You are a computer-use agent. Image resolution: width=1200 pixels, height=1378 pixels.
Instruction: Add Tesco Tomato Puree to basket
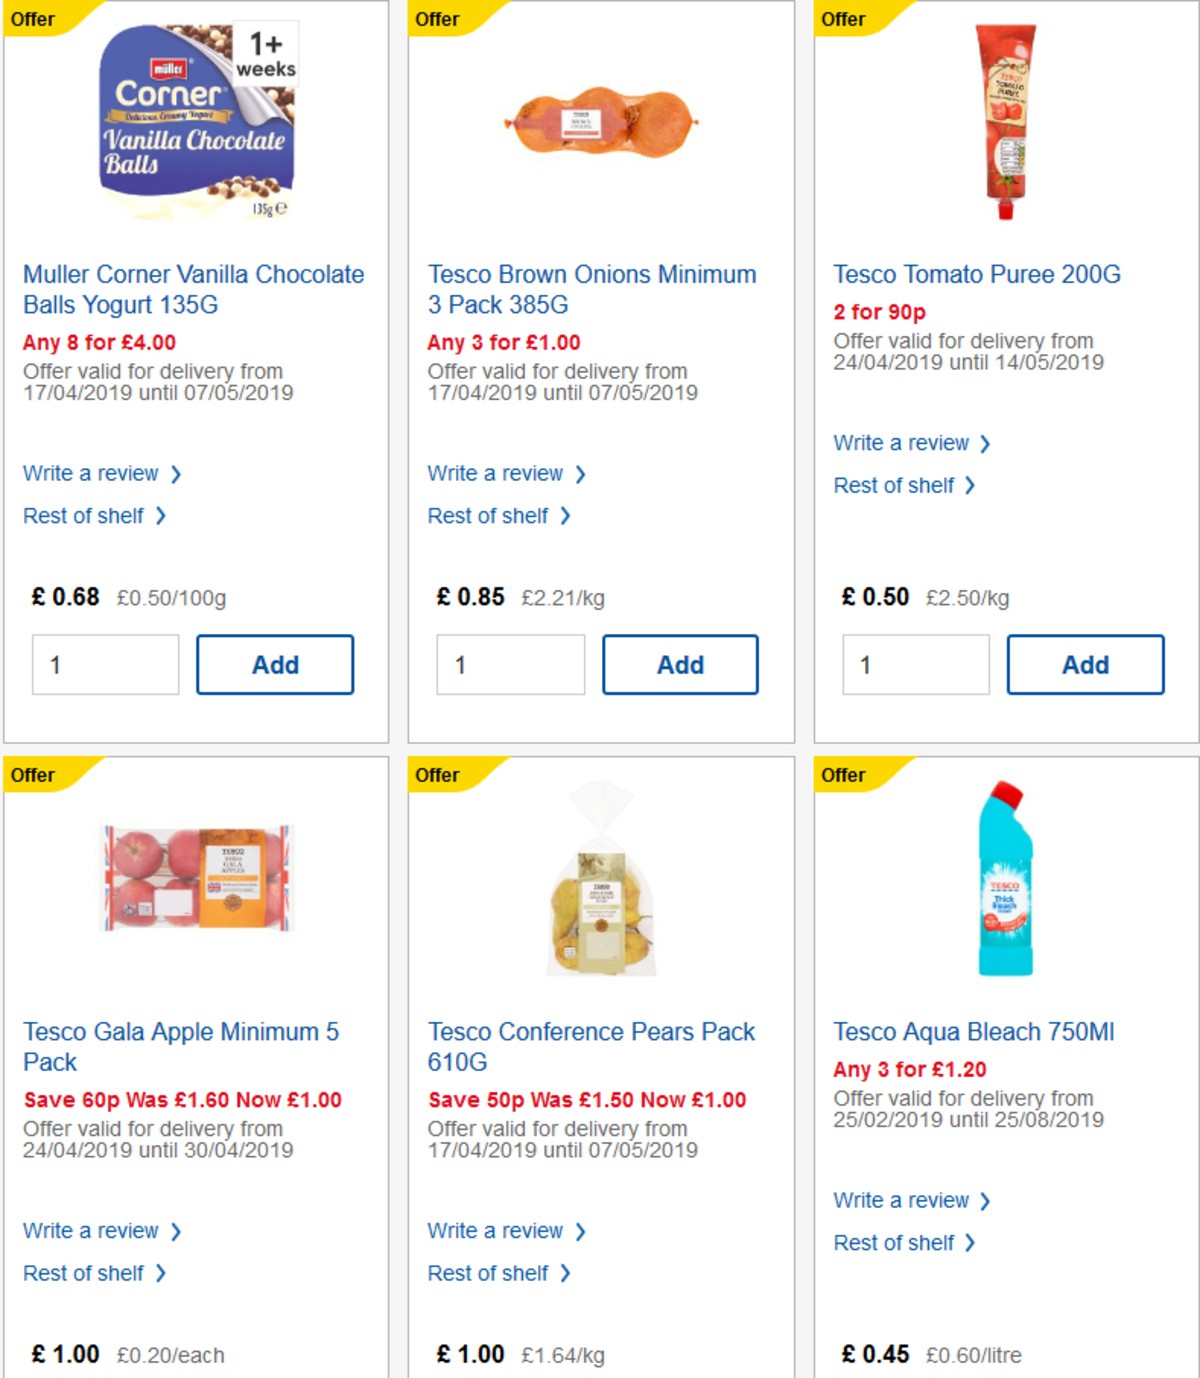tap(1084, 664)
